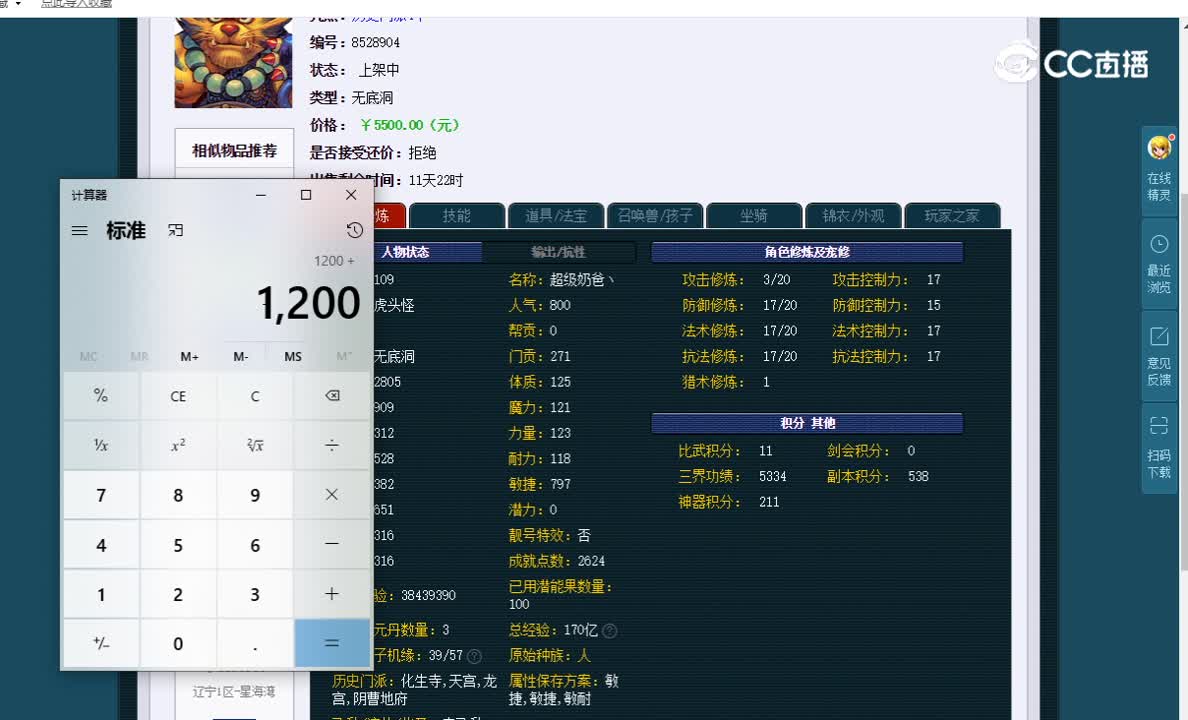Click the CC直播 watermark logo
1188x720 pixels.
(1070, 62)
